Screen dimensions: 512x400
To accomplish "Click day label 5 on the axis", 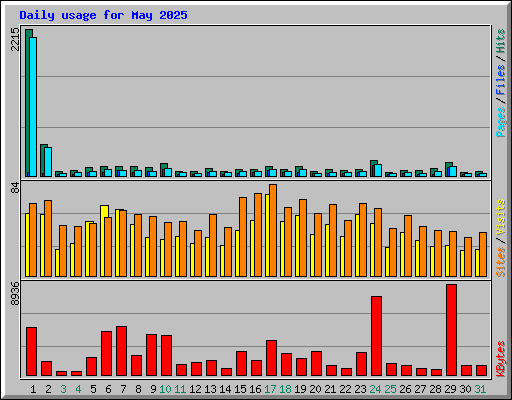I will click(x=93, y=389).
